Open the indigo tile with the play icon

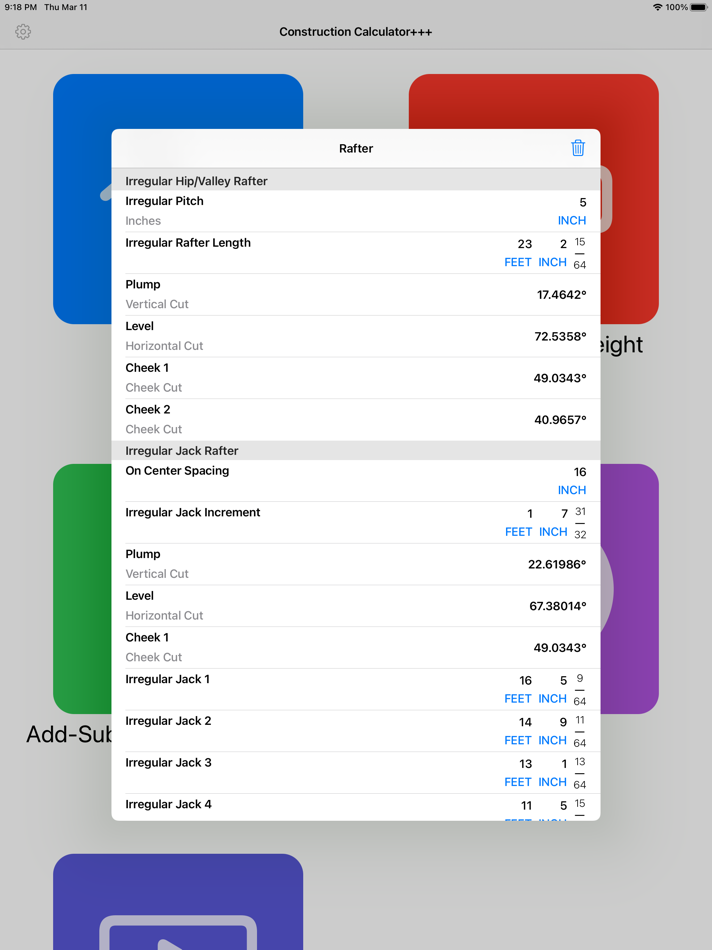(178, 902)
